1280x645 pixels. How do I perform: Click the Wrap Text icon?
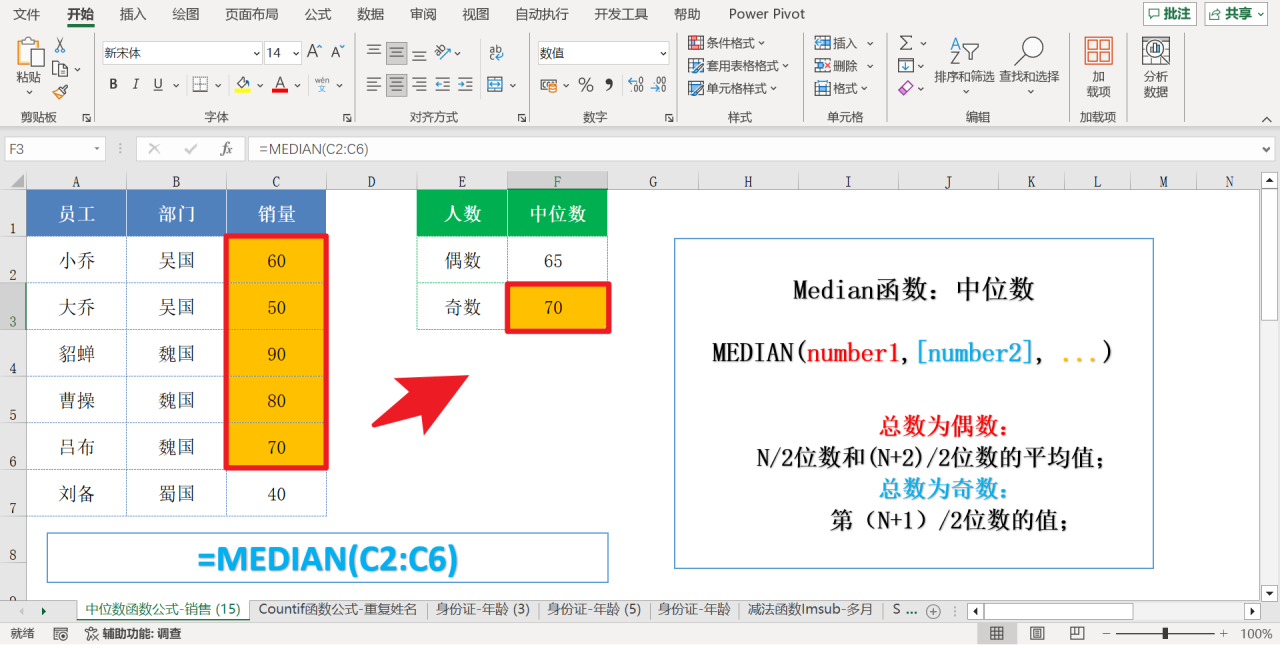(x=496, y=52)
